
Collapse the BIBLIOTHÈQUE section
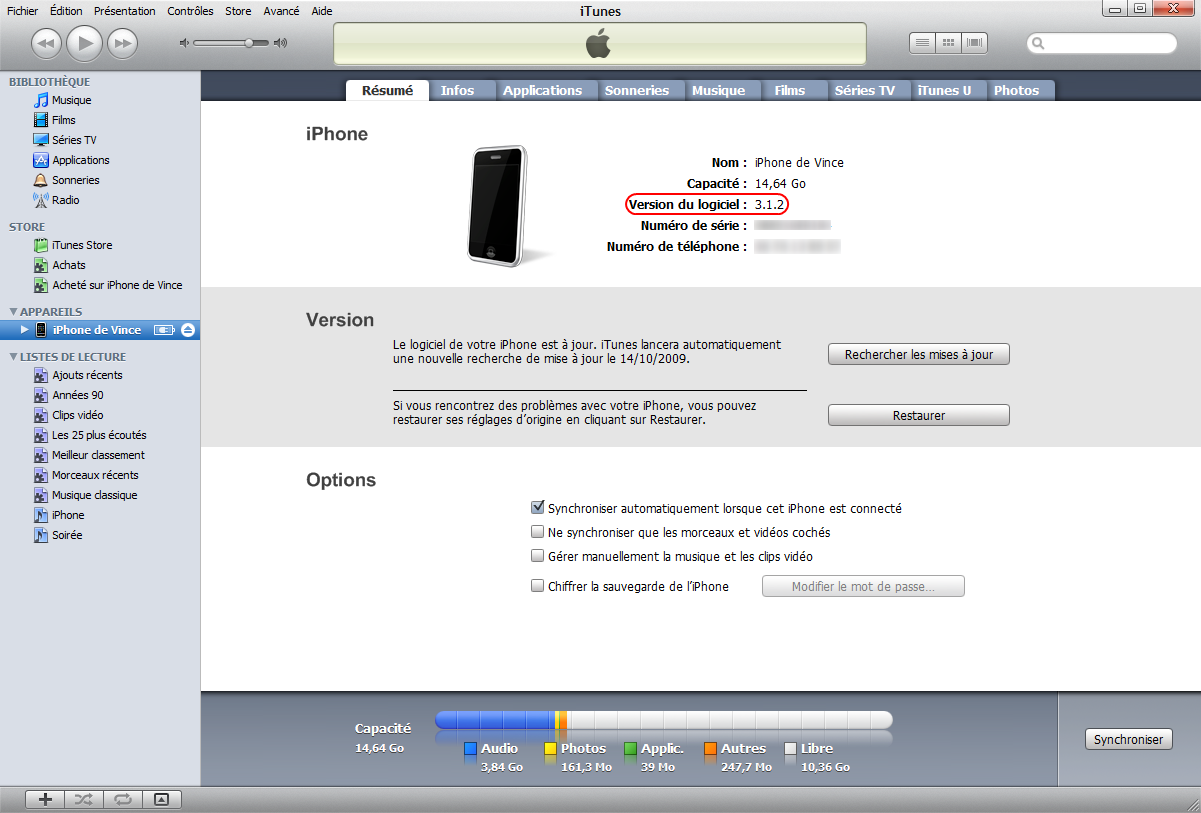(14, 82)
